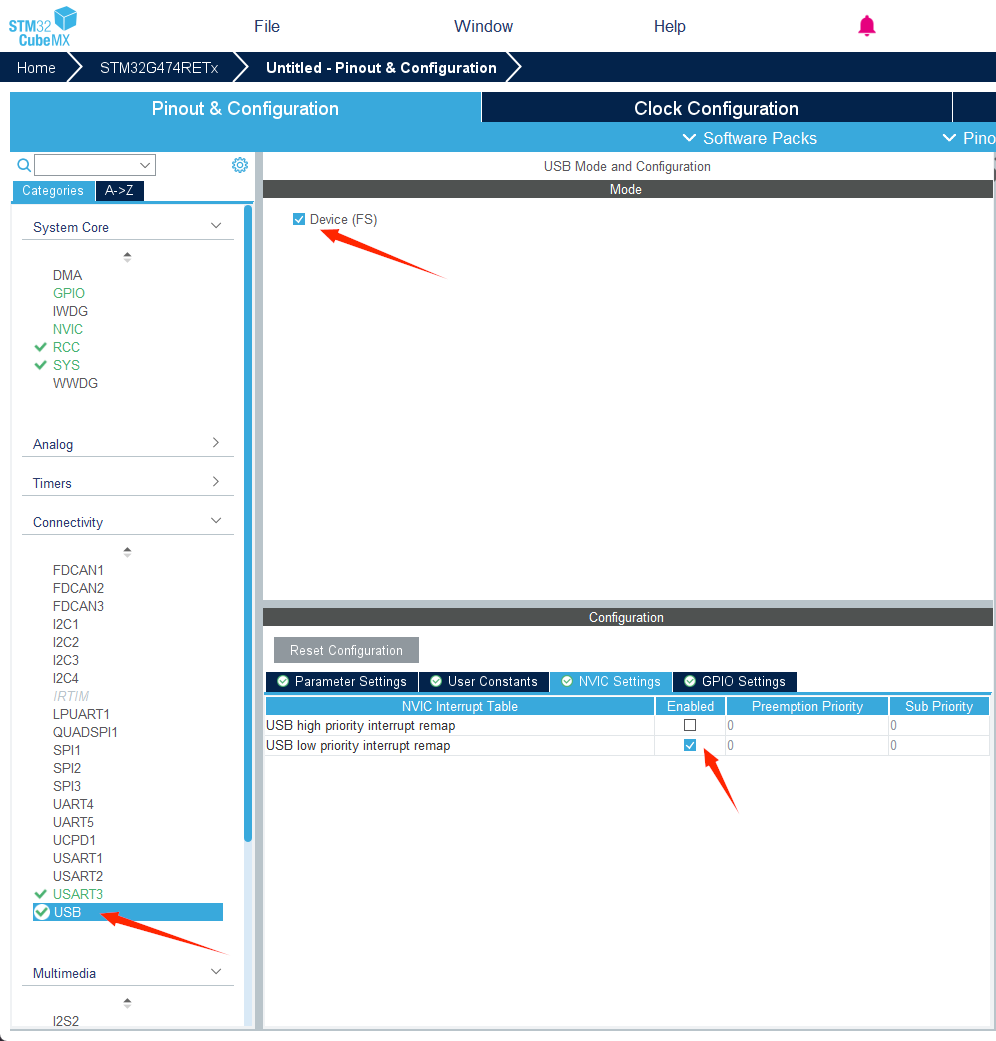This screenshot has height=1041, width=996.
Task: Switch to the A->Z tab
Action: point(120,191)
